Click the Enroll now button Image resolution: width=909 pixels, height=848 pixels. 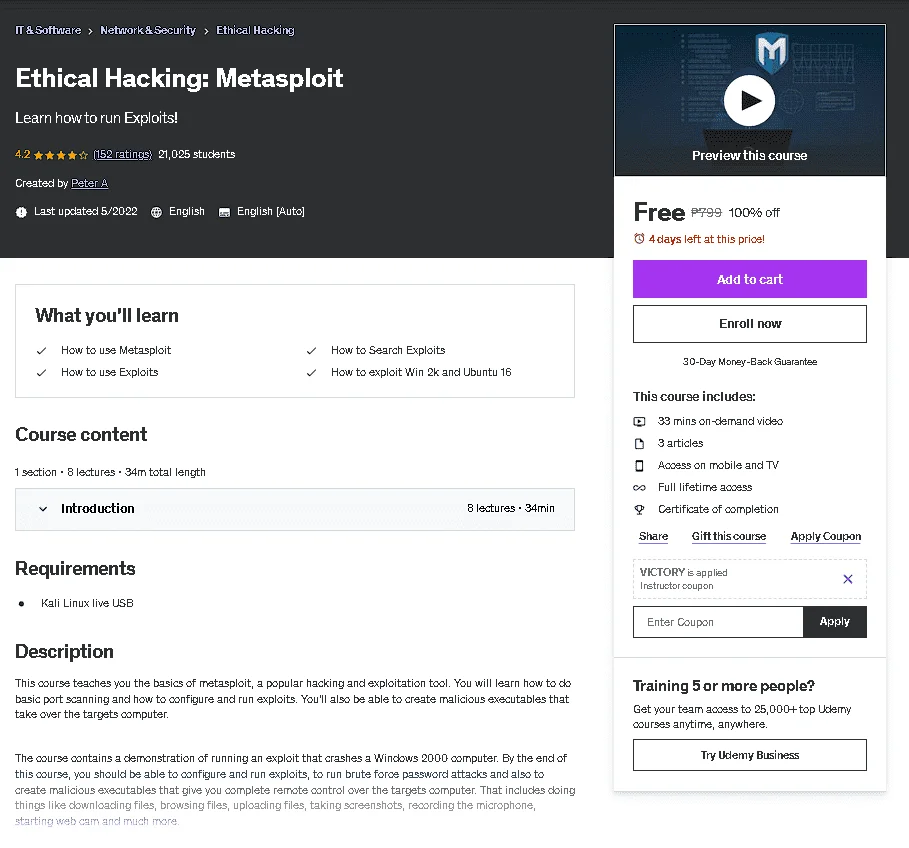[750, 324]
